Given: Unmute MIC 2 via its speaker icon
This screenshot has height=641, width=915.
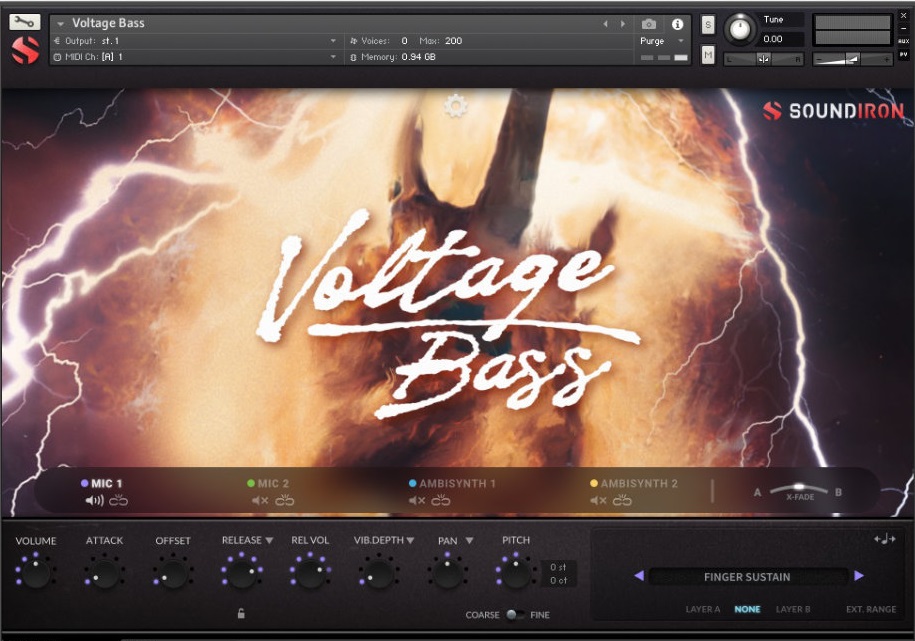Looking at the screenshot, I should pyautogui.click(x=260, y=500).
